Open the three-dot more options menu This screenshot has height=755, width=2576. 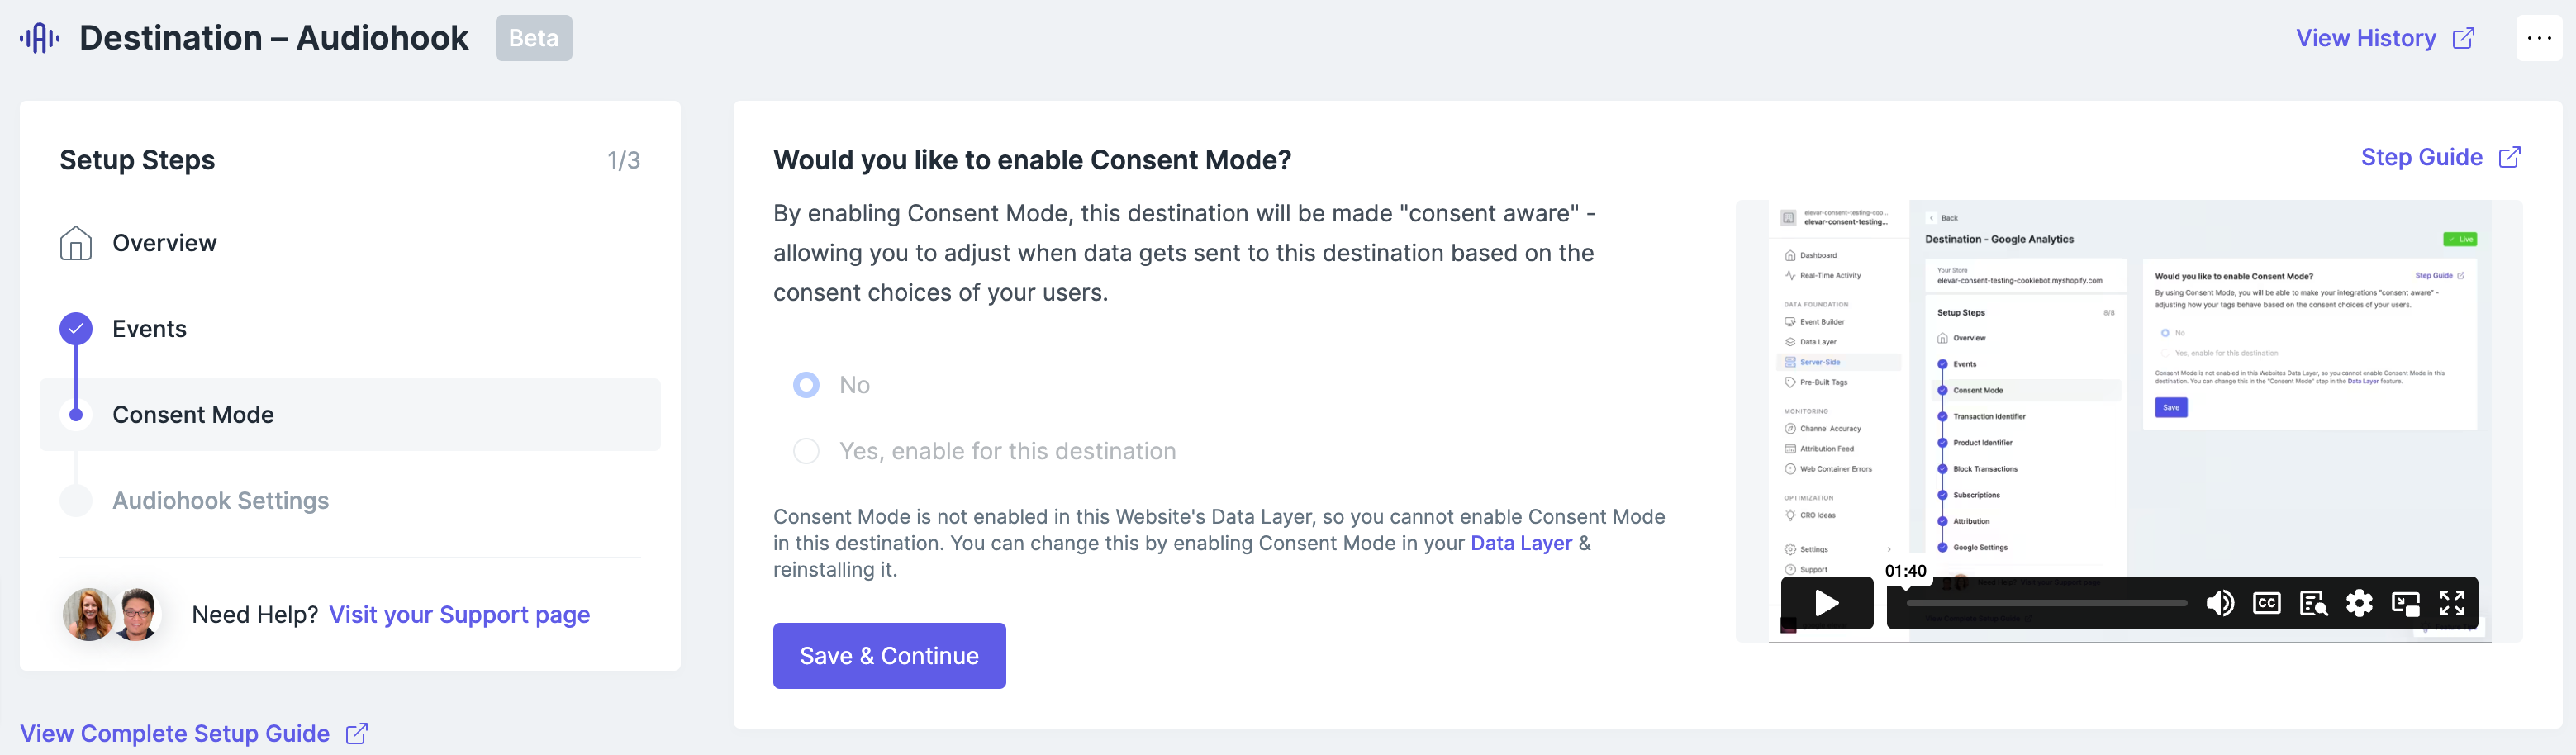(x=2538, y=38)
